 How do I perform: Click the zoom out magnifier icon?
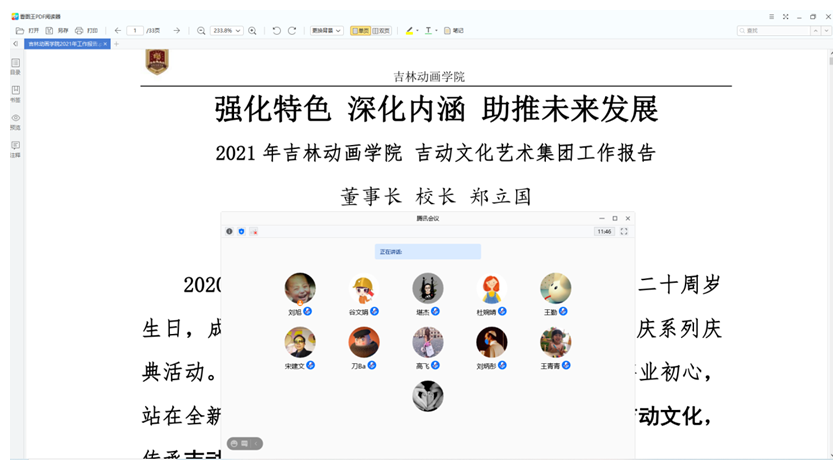pyautogui.click(x=201, y=31)
